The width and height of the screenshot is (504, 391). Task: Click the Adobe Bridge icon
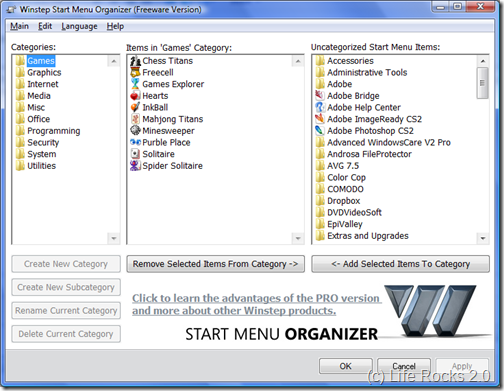320,96
